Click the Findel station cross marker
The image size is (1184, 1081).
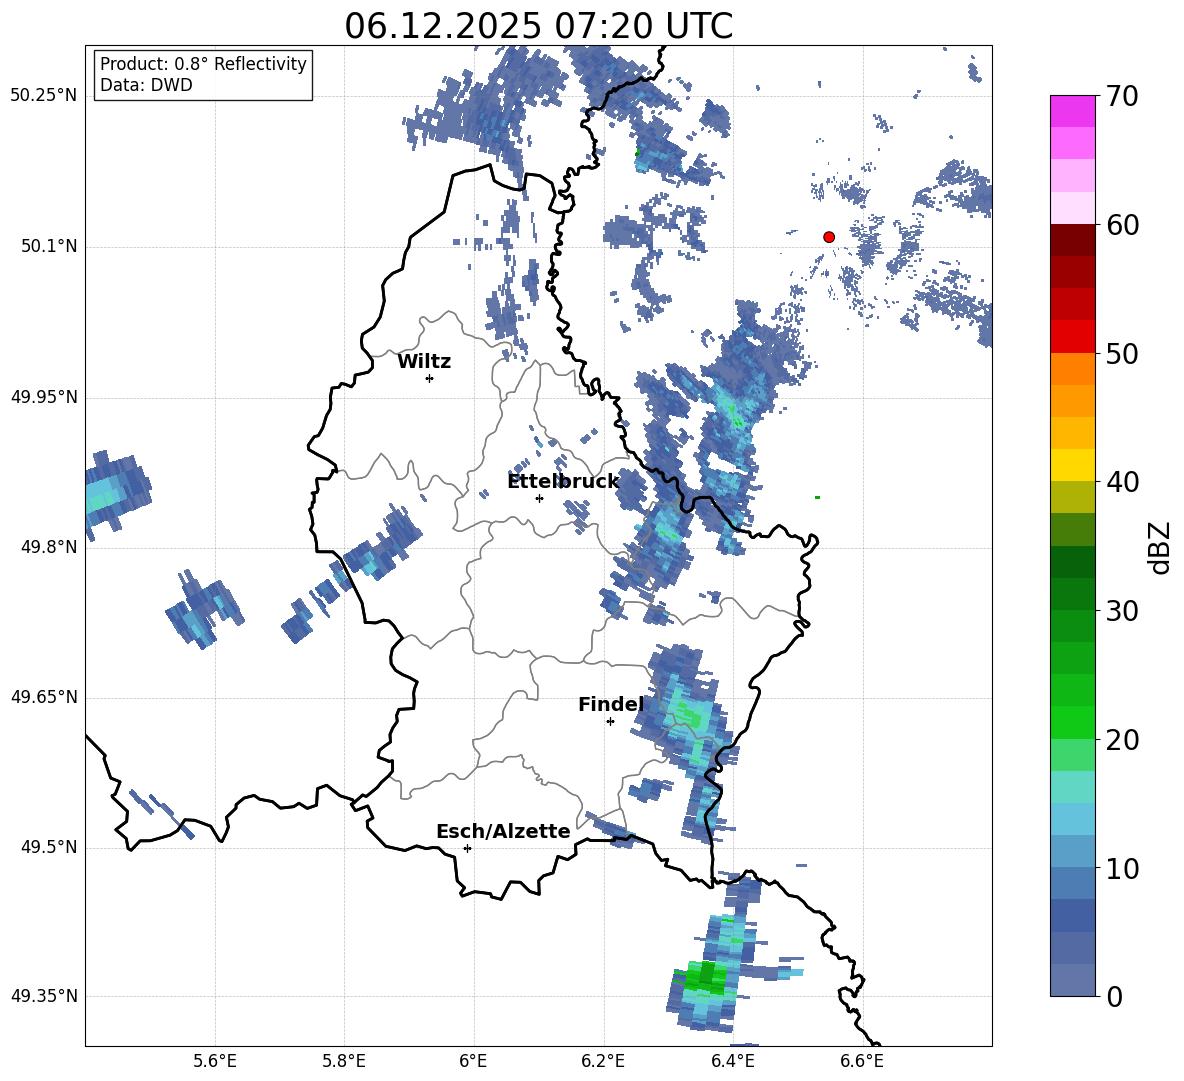(610, 722)
